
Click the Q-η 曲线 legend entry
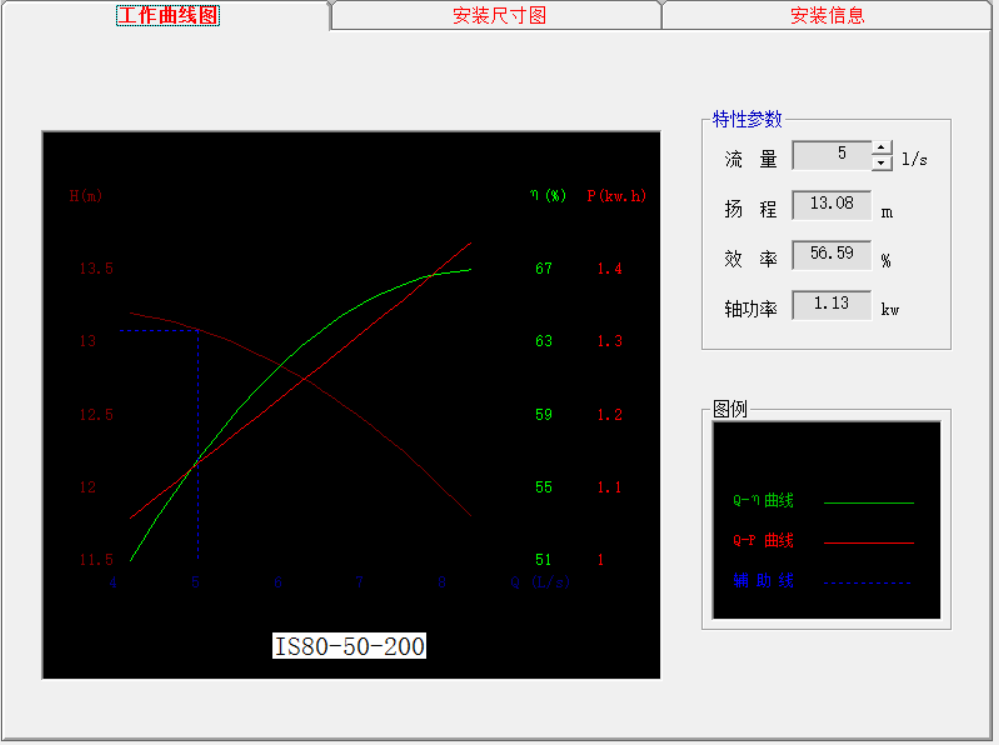coord(763,501)
